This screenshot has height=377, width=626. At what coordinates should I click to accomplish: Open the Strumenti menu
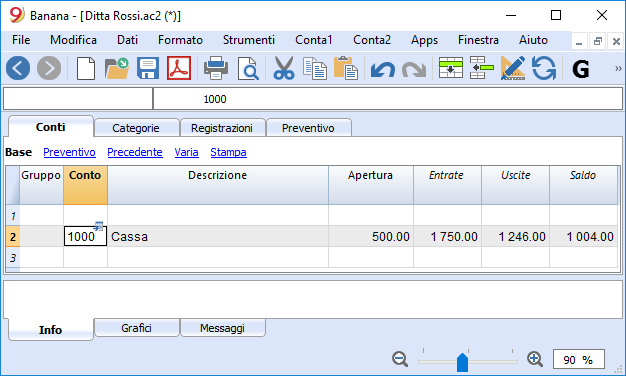249,40
